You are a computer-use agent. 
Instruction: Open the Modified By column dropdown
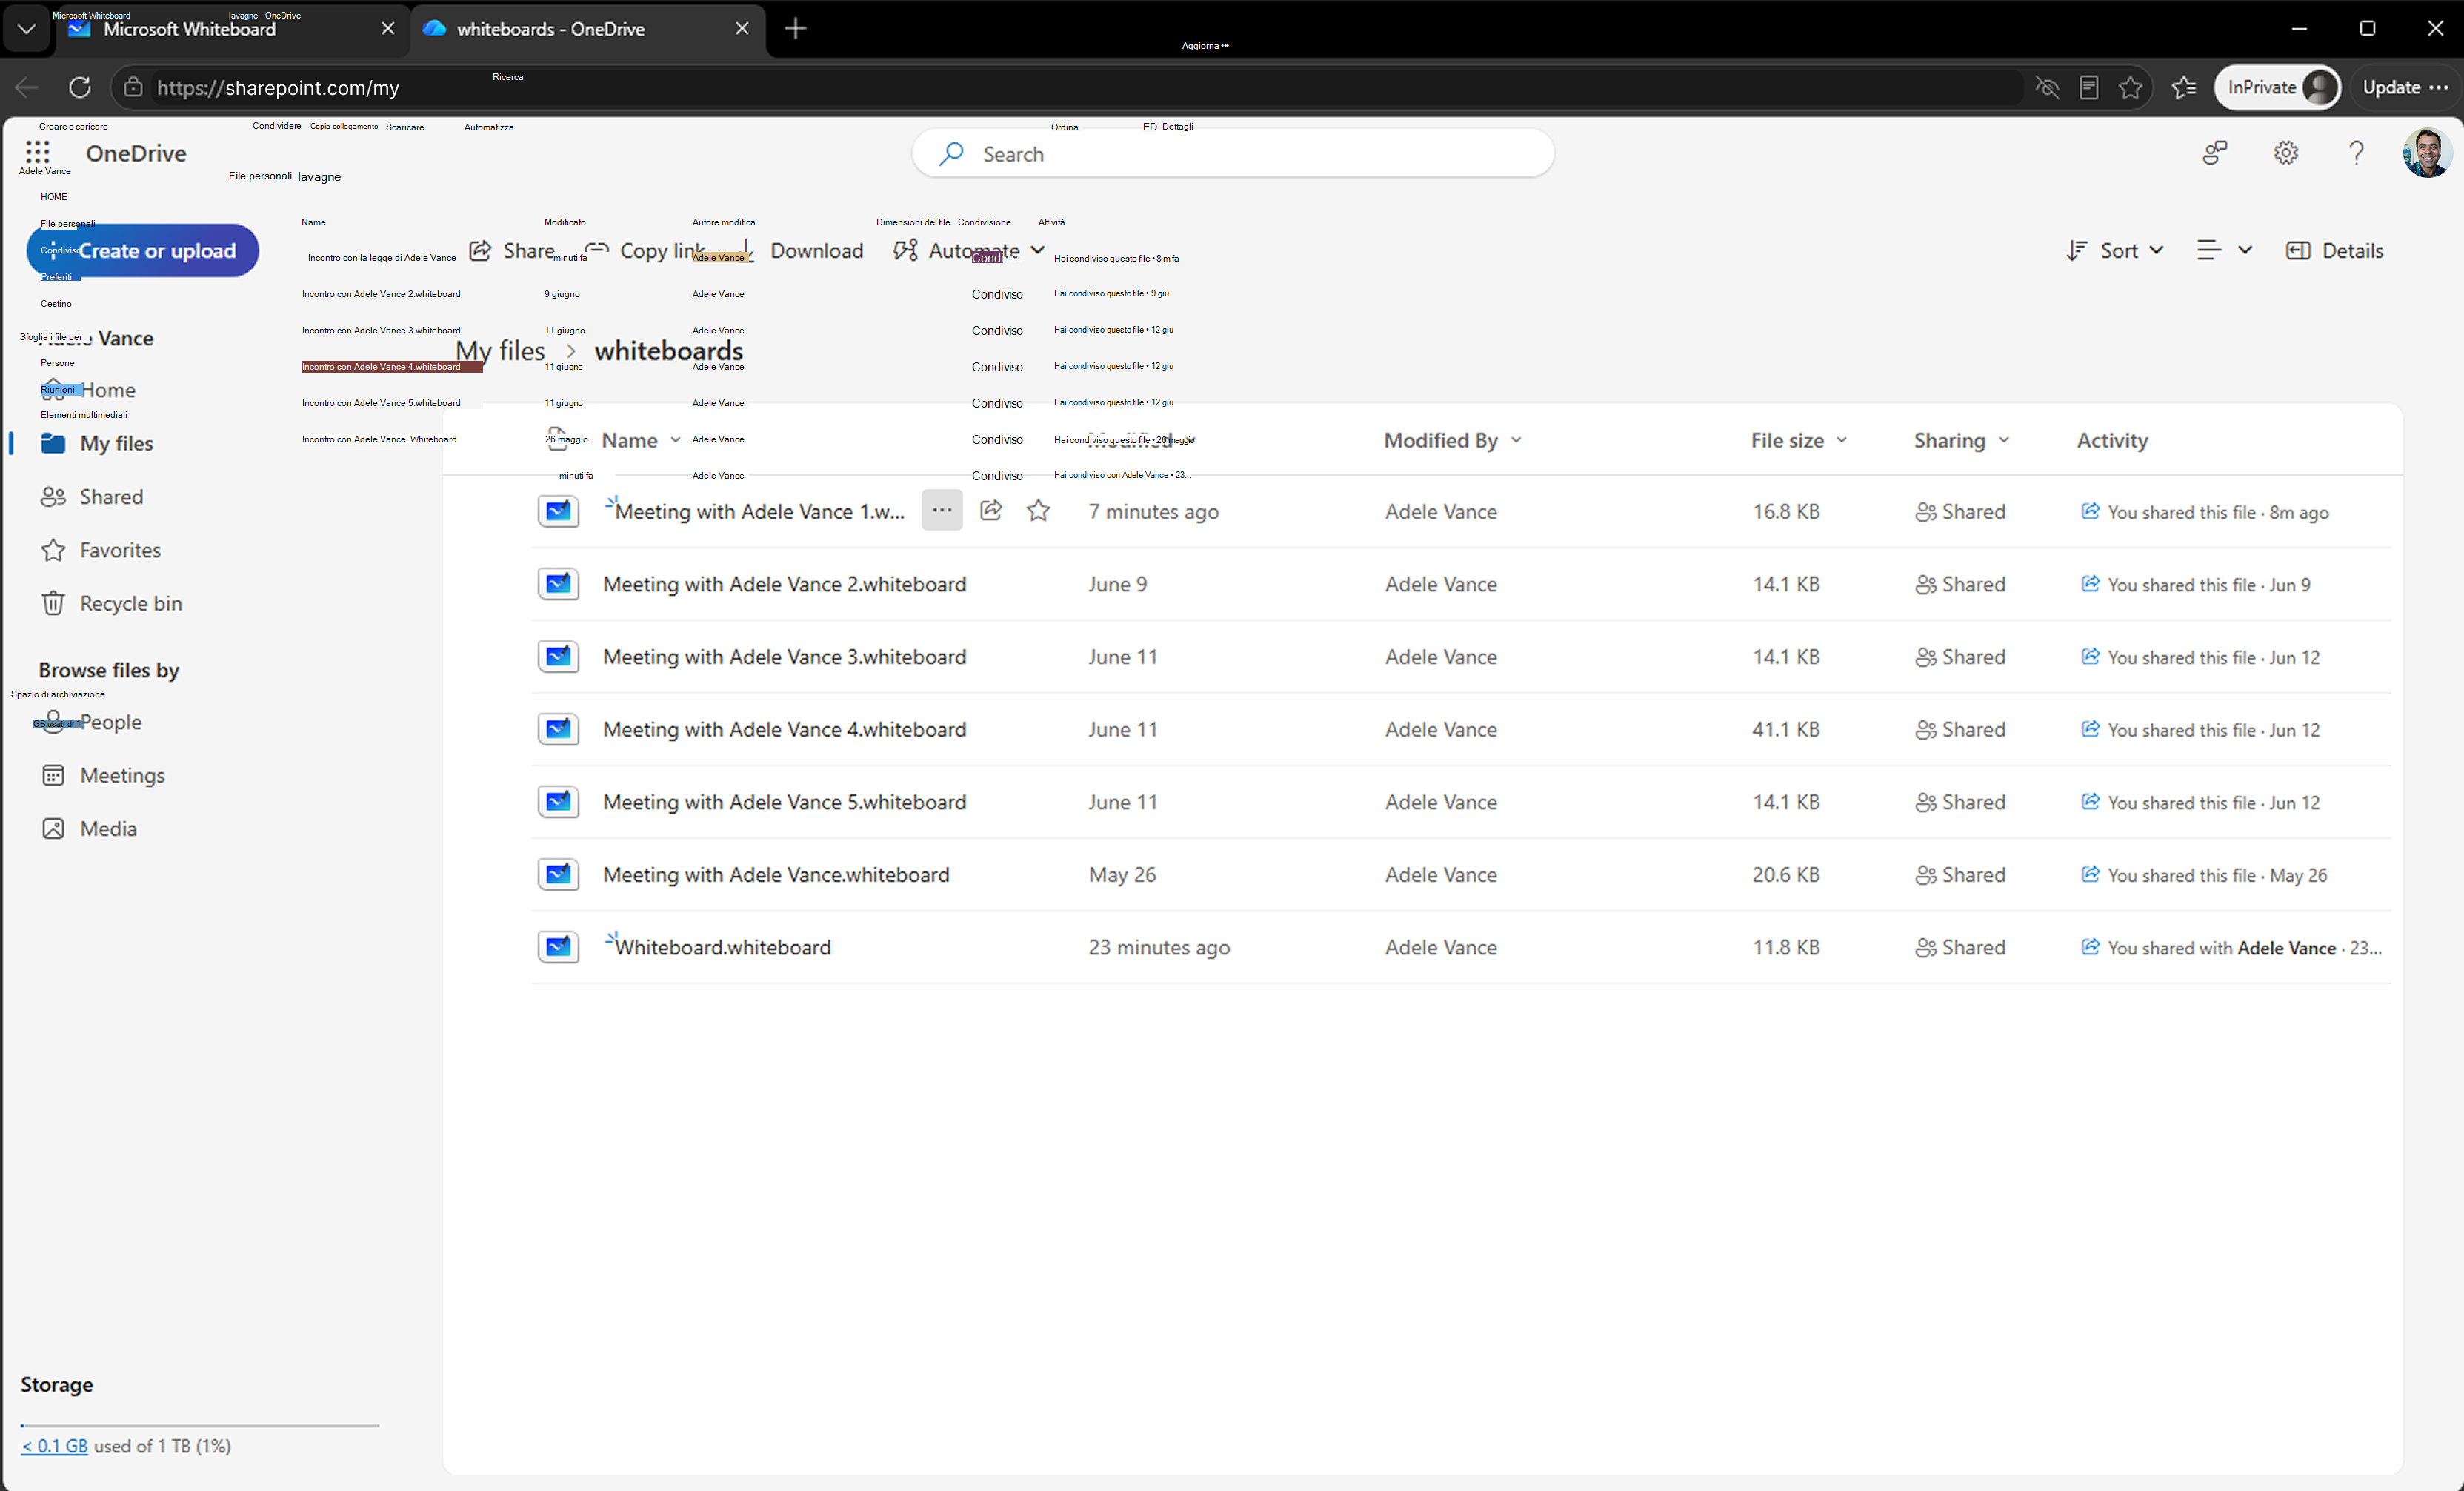pyautogui.click(x=1516, y=440)
